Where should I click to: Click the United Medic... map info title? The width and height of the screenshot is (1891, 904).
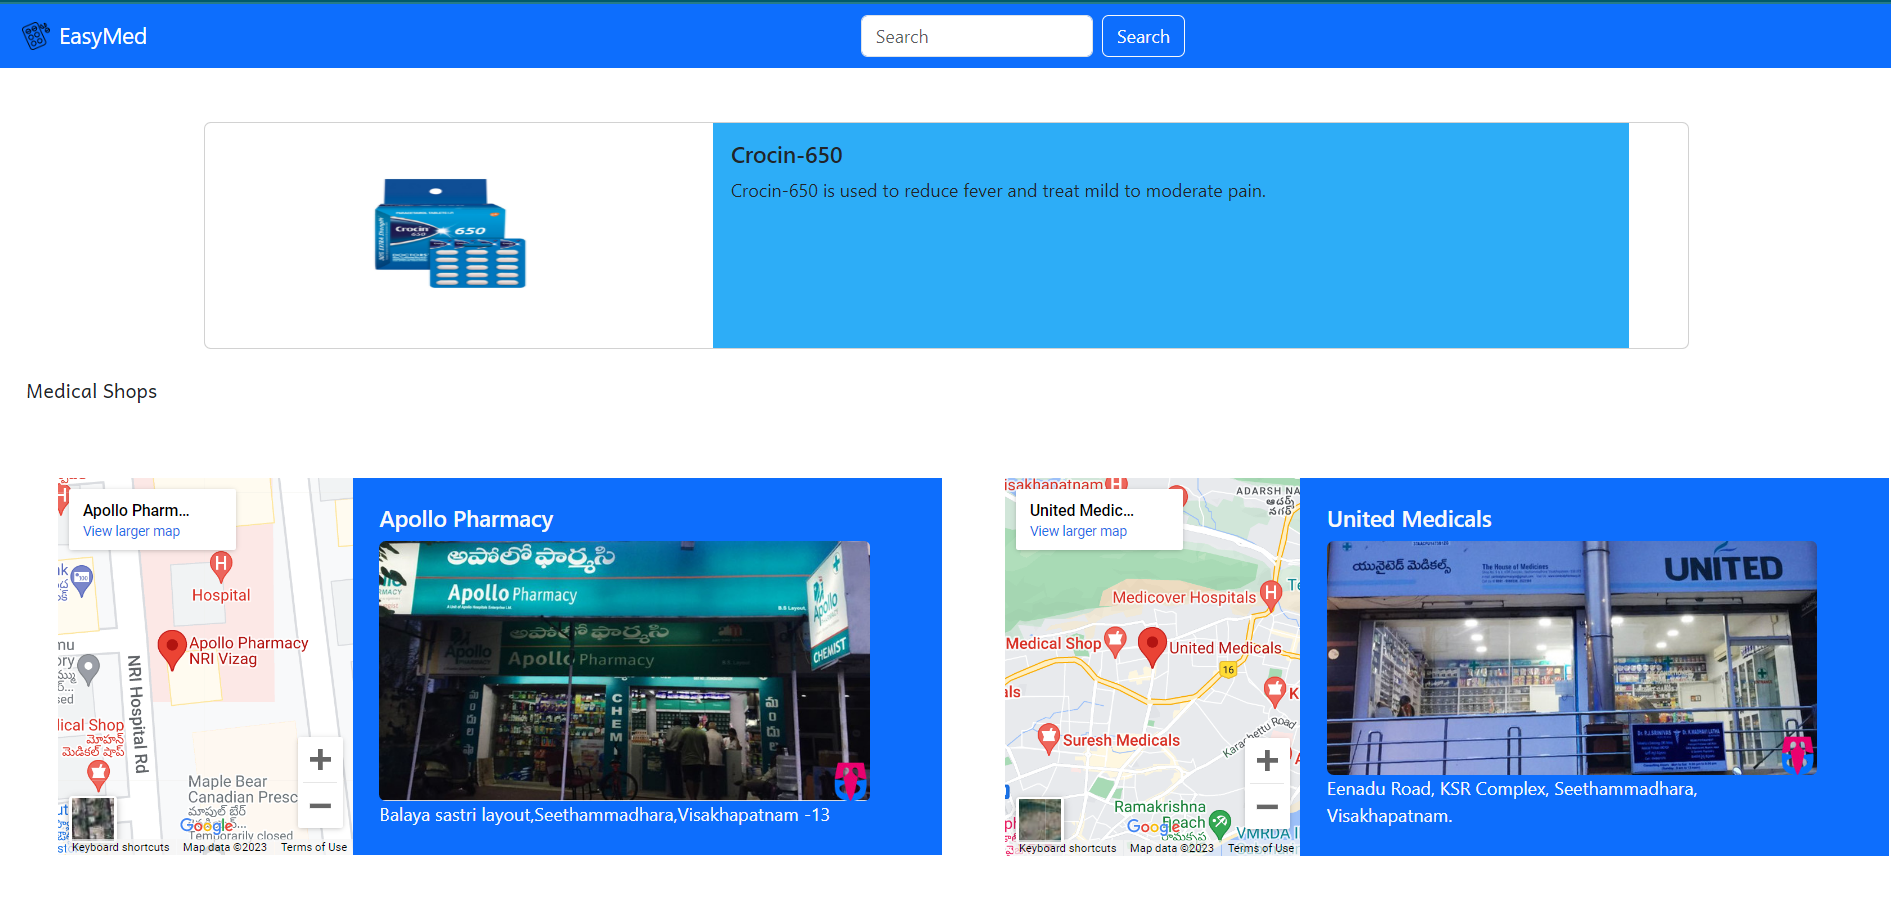[1082, 510]
